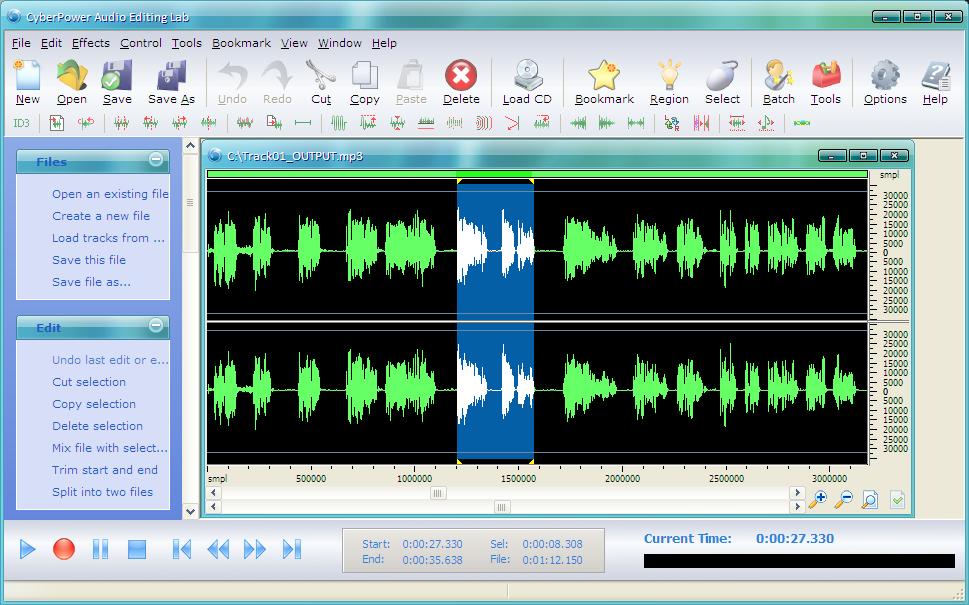Open the View menu

294,43
